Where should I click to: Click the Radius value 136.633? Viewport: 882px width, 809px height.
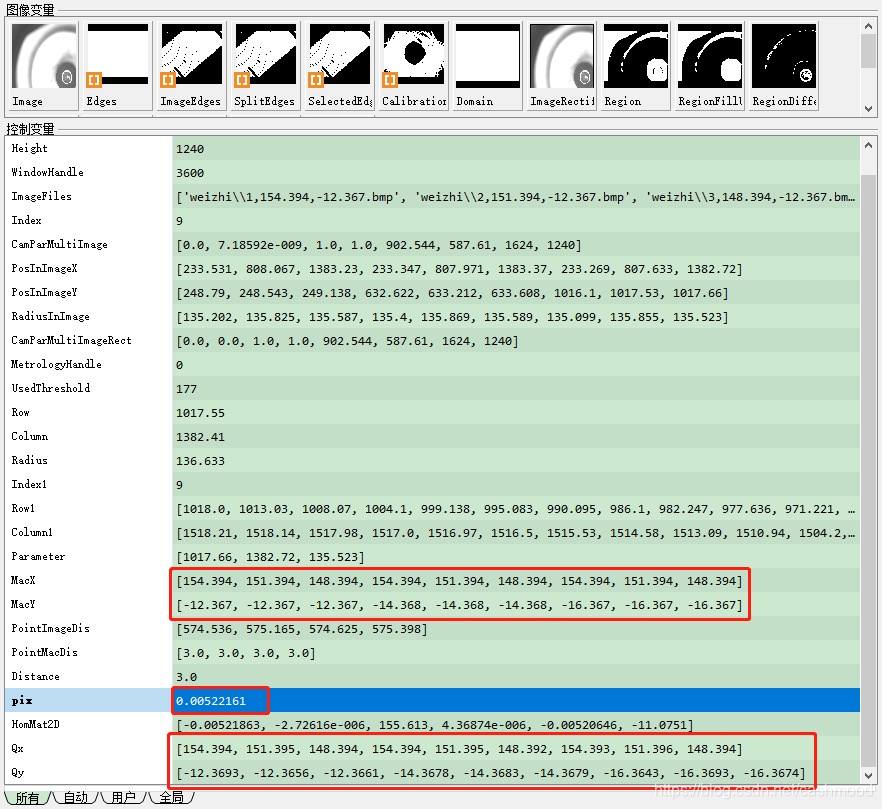click(x=200, y=461)
